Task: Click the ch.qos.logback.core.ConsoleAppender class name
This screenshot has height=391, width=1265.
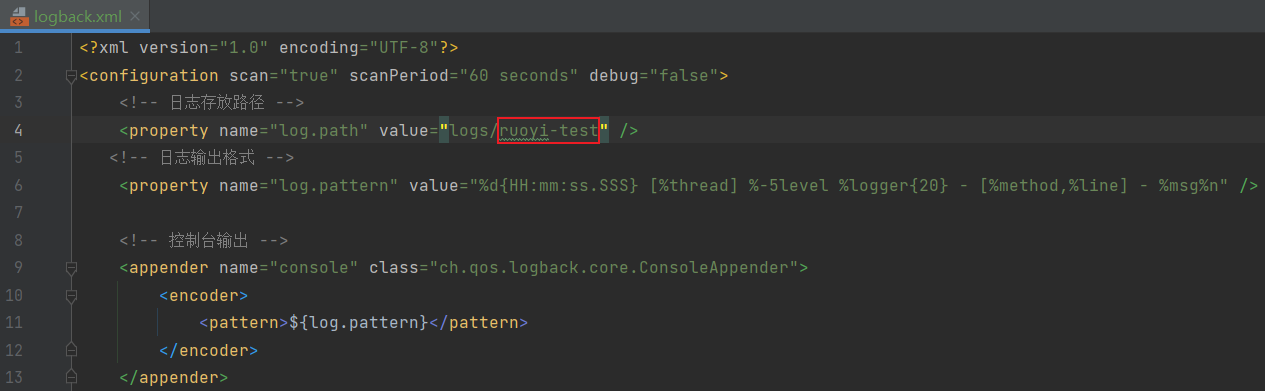Action: [614, 268]
